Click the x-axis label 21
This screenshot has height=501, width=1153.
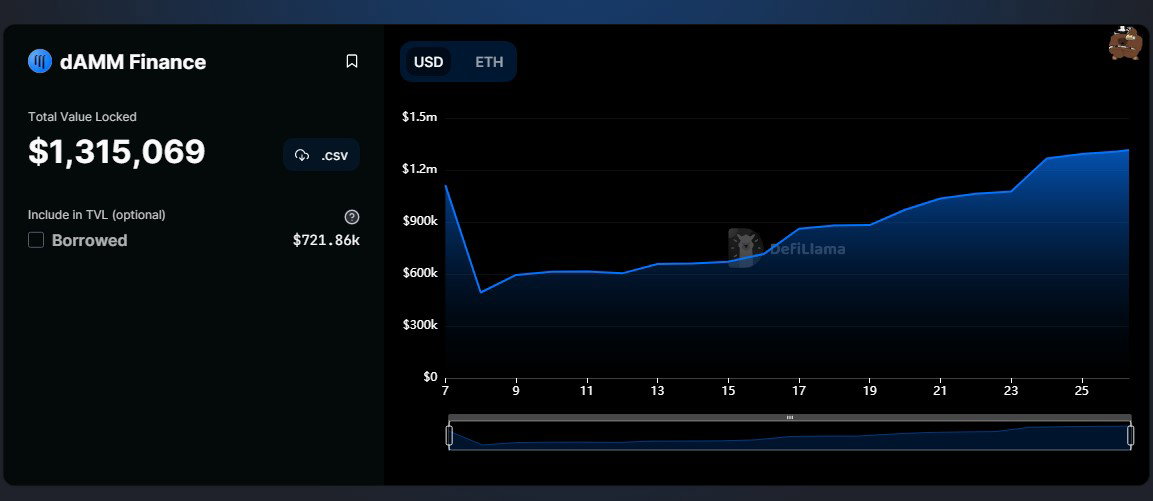pyautogui.click(x=940, y=391)
